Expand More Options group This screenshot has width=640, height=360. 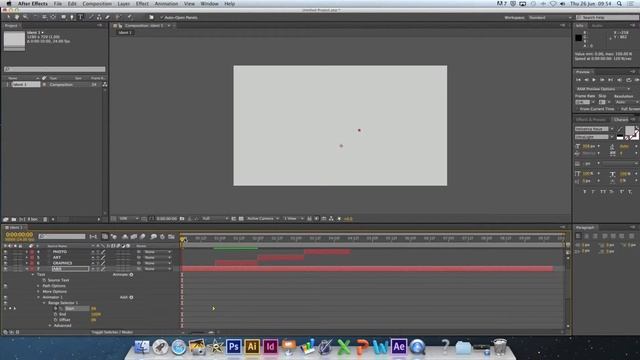(39, 292)
